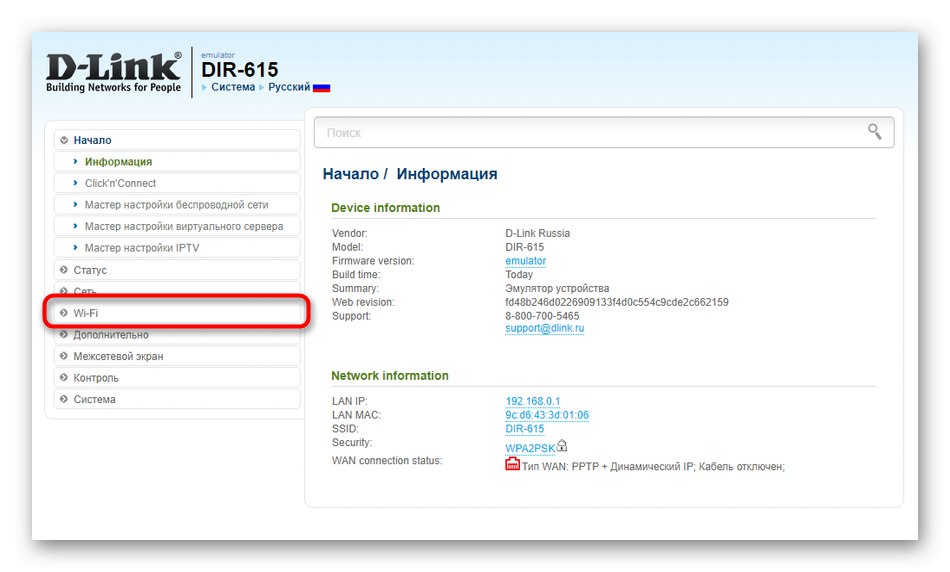Expand the Дополнительно section arrow icon
The image size is (950, 572).
pos(64,334)
